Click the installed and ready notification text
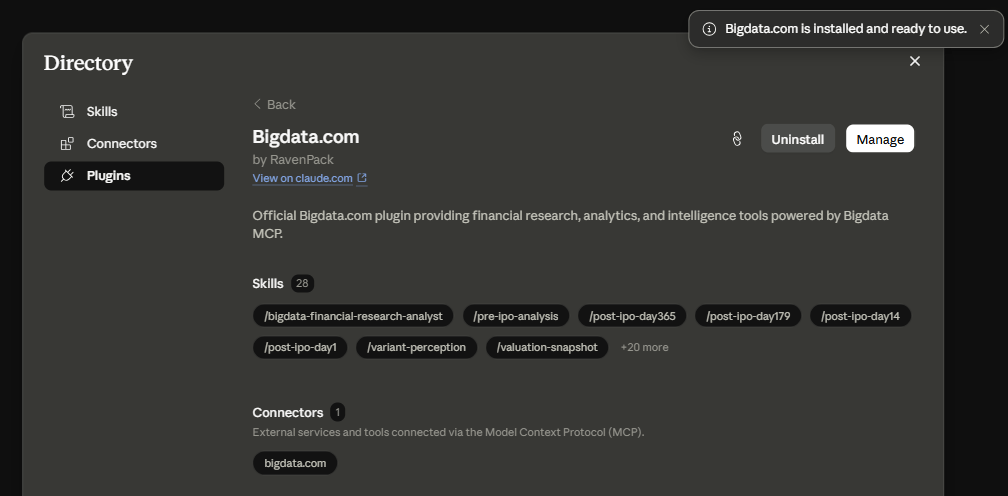 (846, 29)
